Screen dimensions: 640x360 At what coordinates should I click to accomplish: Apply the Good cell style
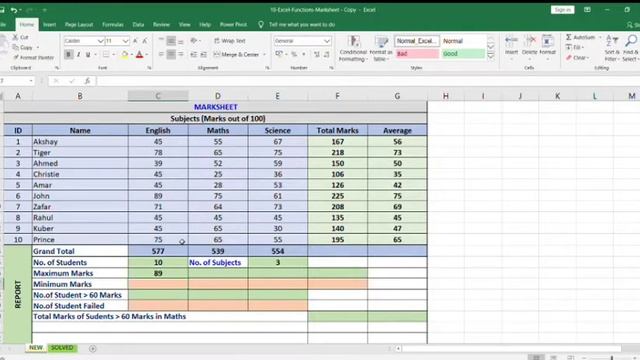pos(463,53)
